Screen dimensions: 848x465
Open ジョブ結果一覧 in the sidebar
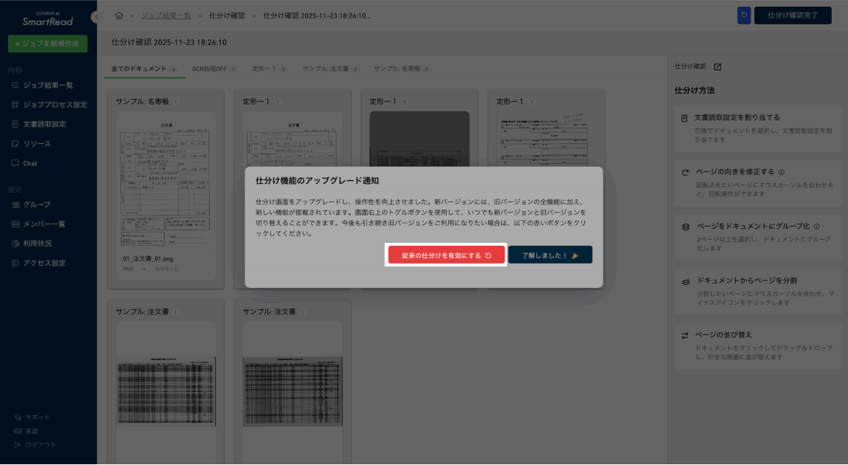pos(47,86)
